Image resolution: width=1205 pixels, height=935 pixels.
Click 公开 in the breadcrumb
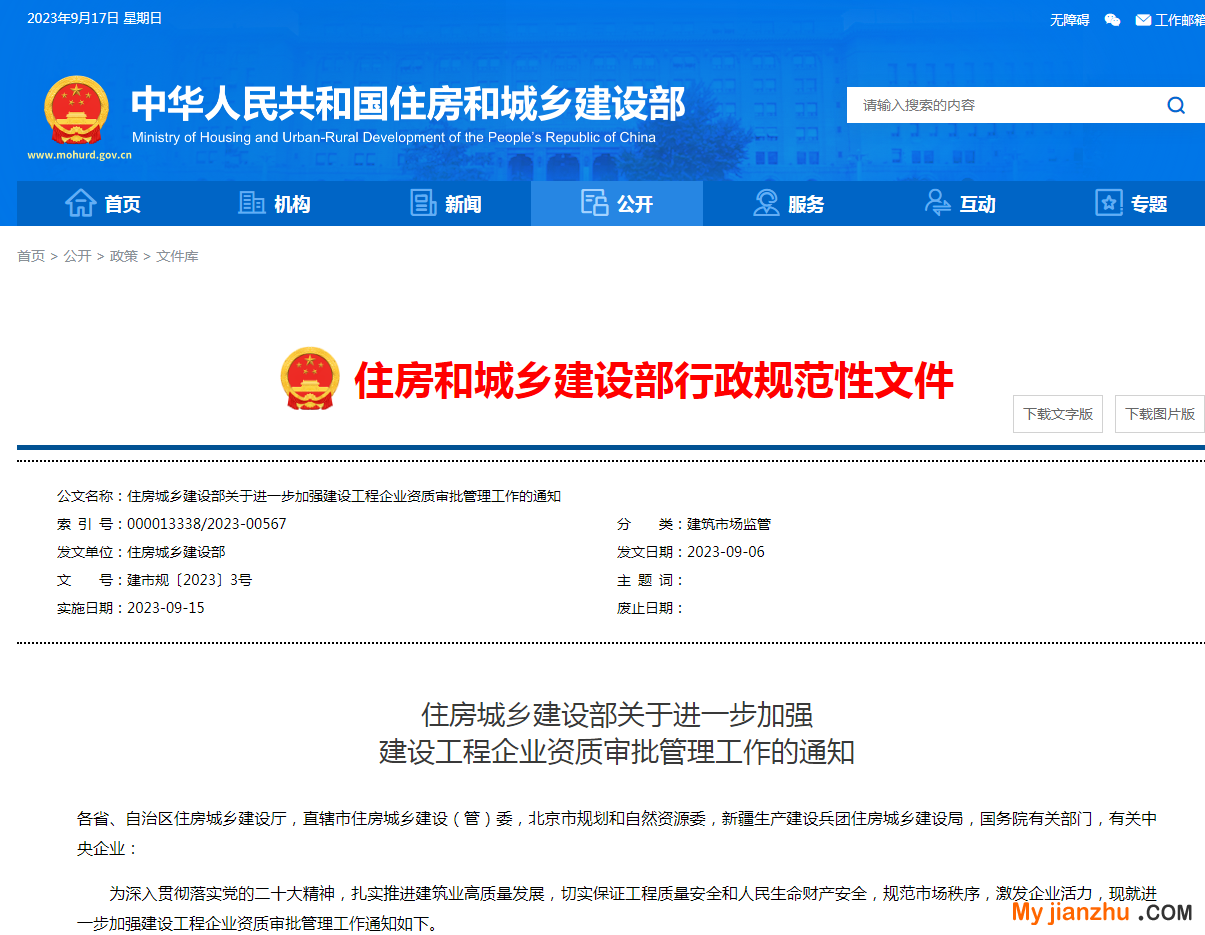[77, 256]
